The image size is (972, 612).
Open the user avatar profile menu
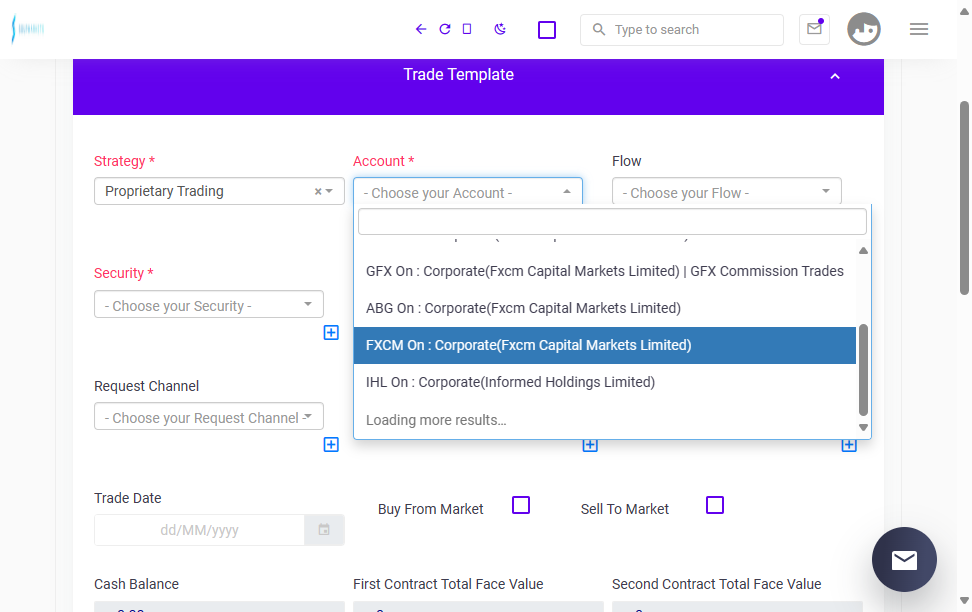[x=864, y=29]
